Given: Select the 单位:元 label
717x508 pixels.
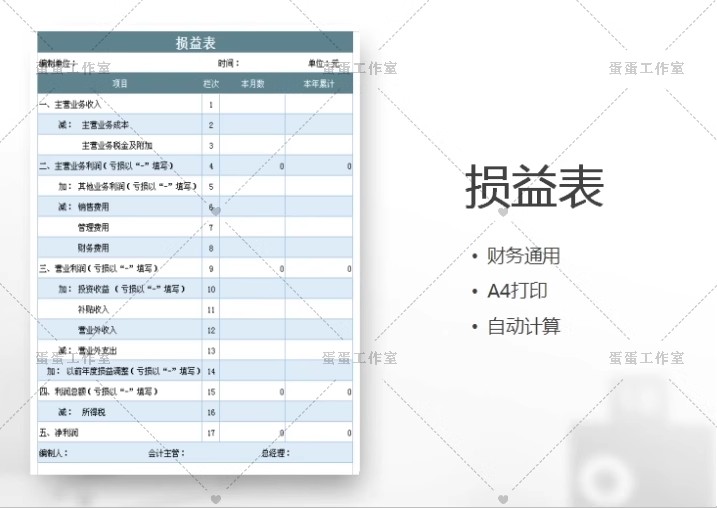Looking at the screenshot, I should (x=324, y=64).
